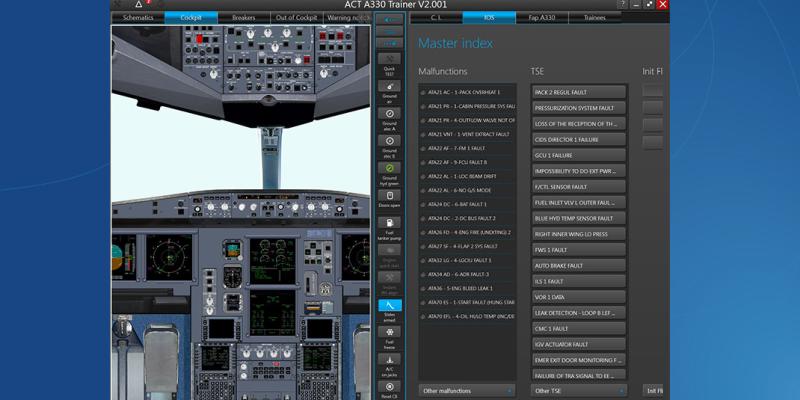Switch to the Trainees tab
800x400 pixels.
pos(595,18)
